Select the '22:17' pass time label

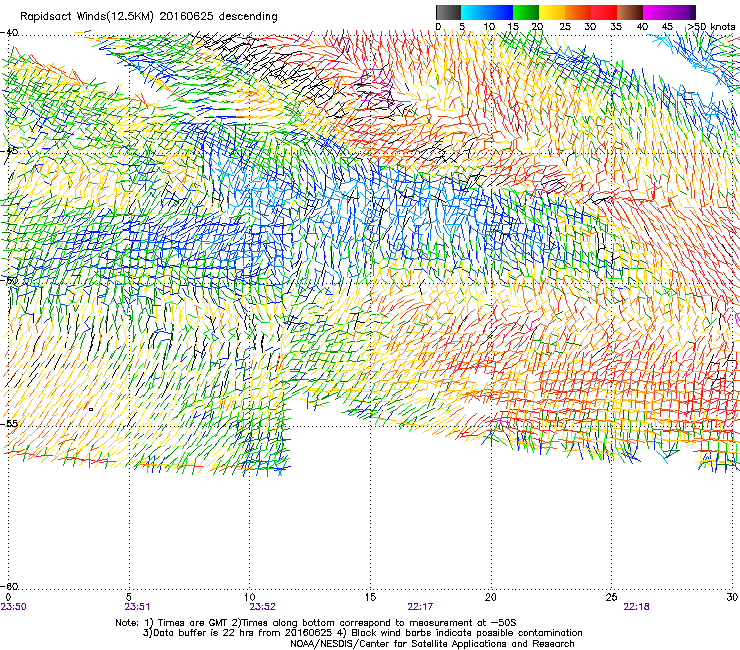tap(420, 607)
